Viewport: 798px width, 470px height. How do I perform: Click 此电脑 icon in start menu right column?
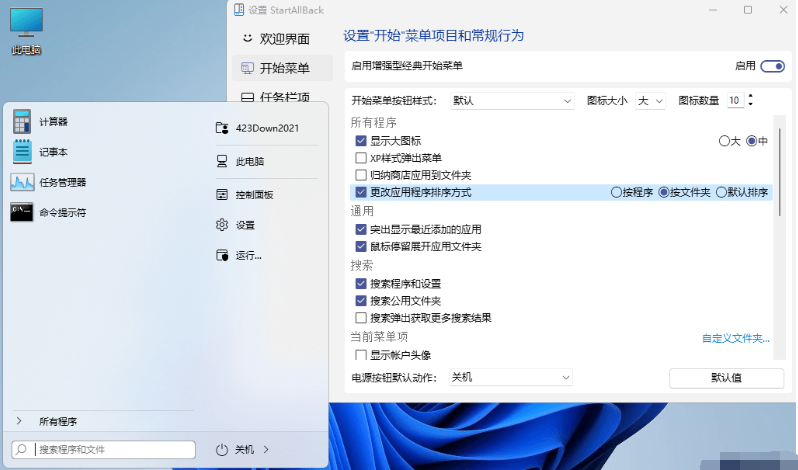click(x=222, y=161)
